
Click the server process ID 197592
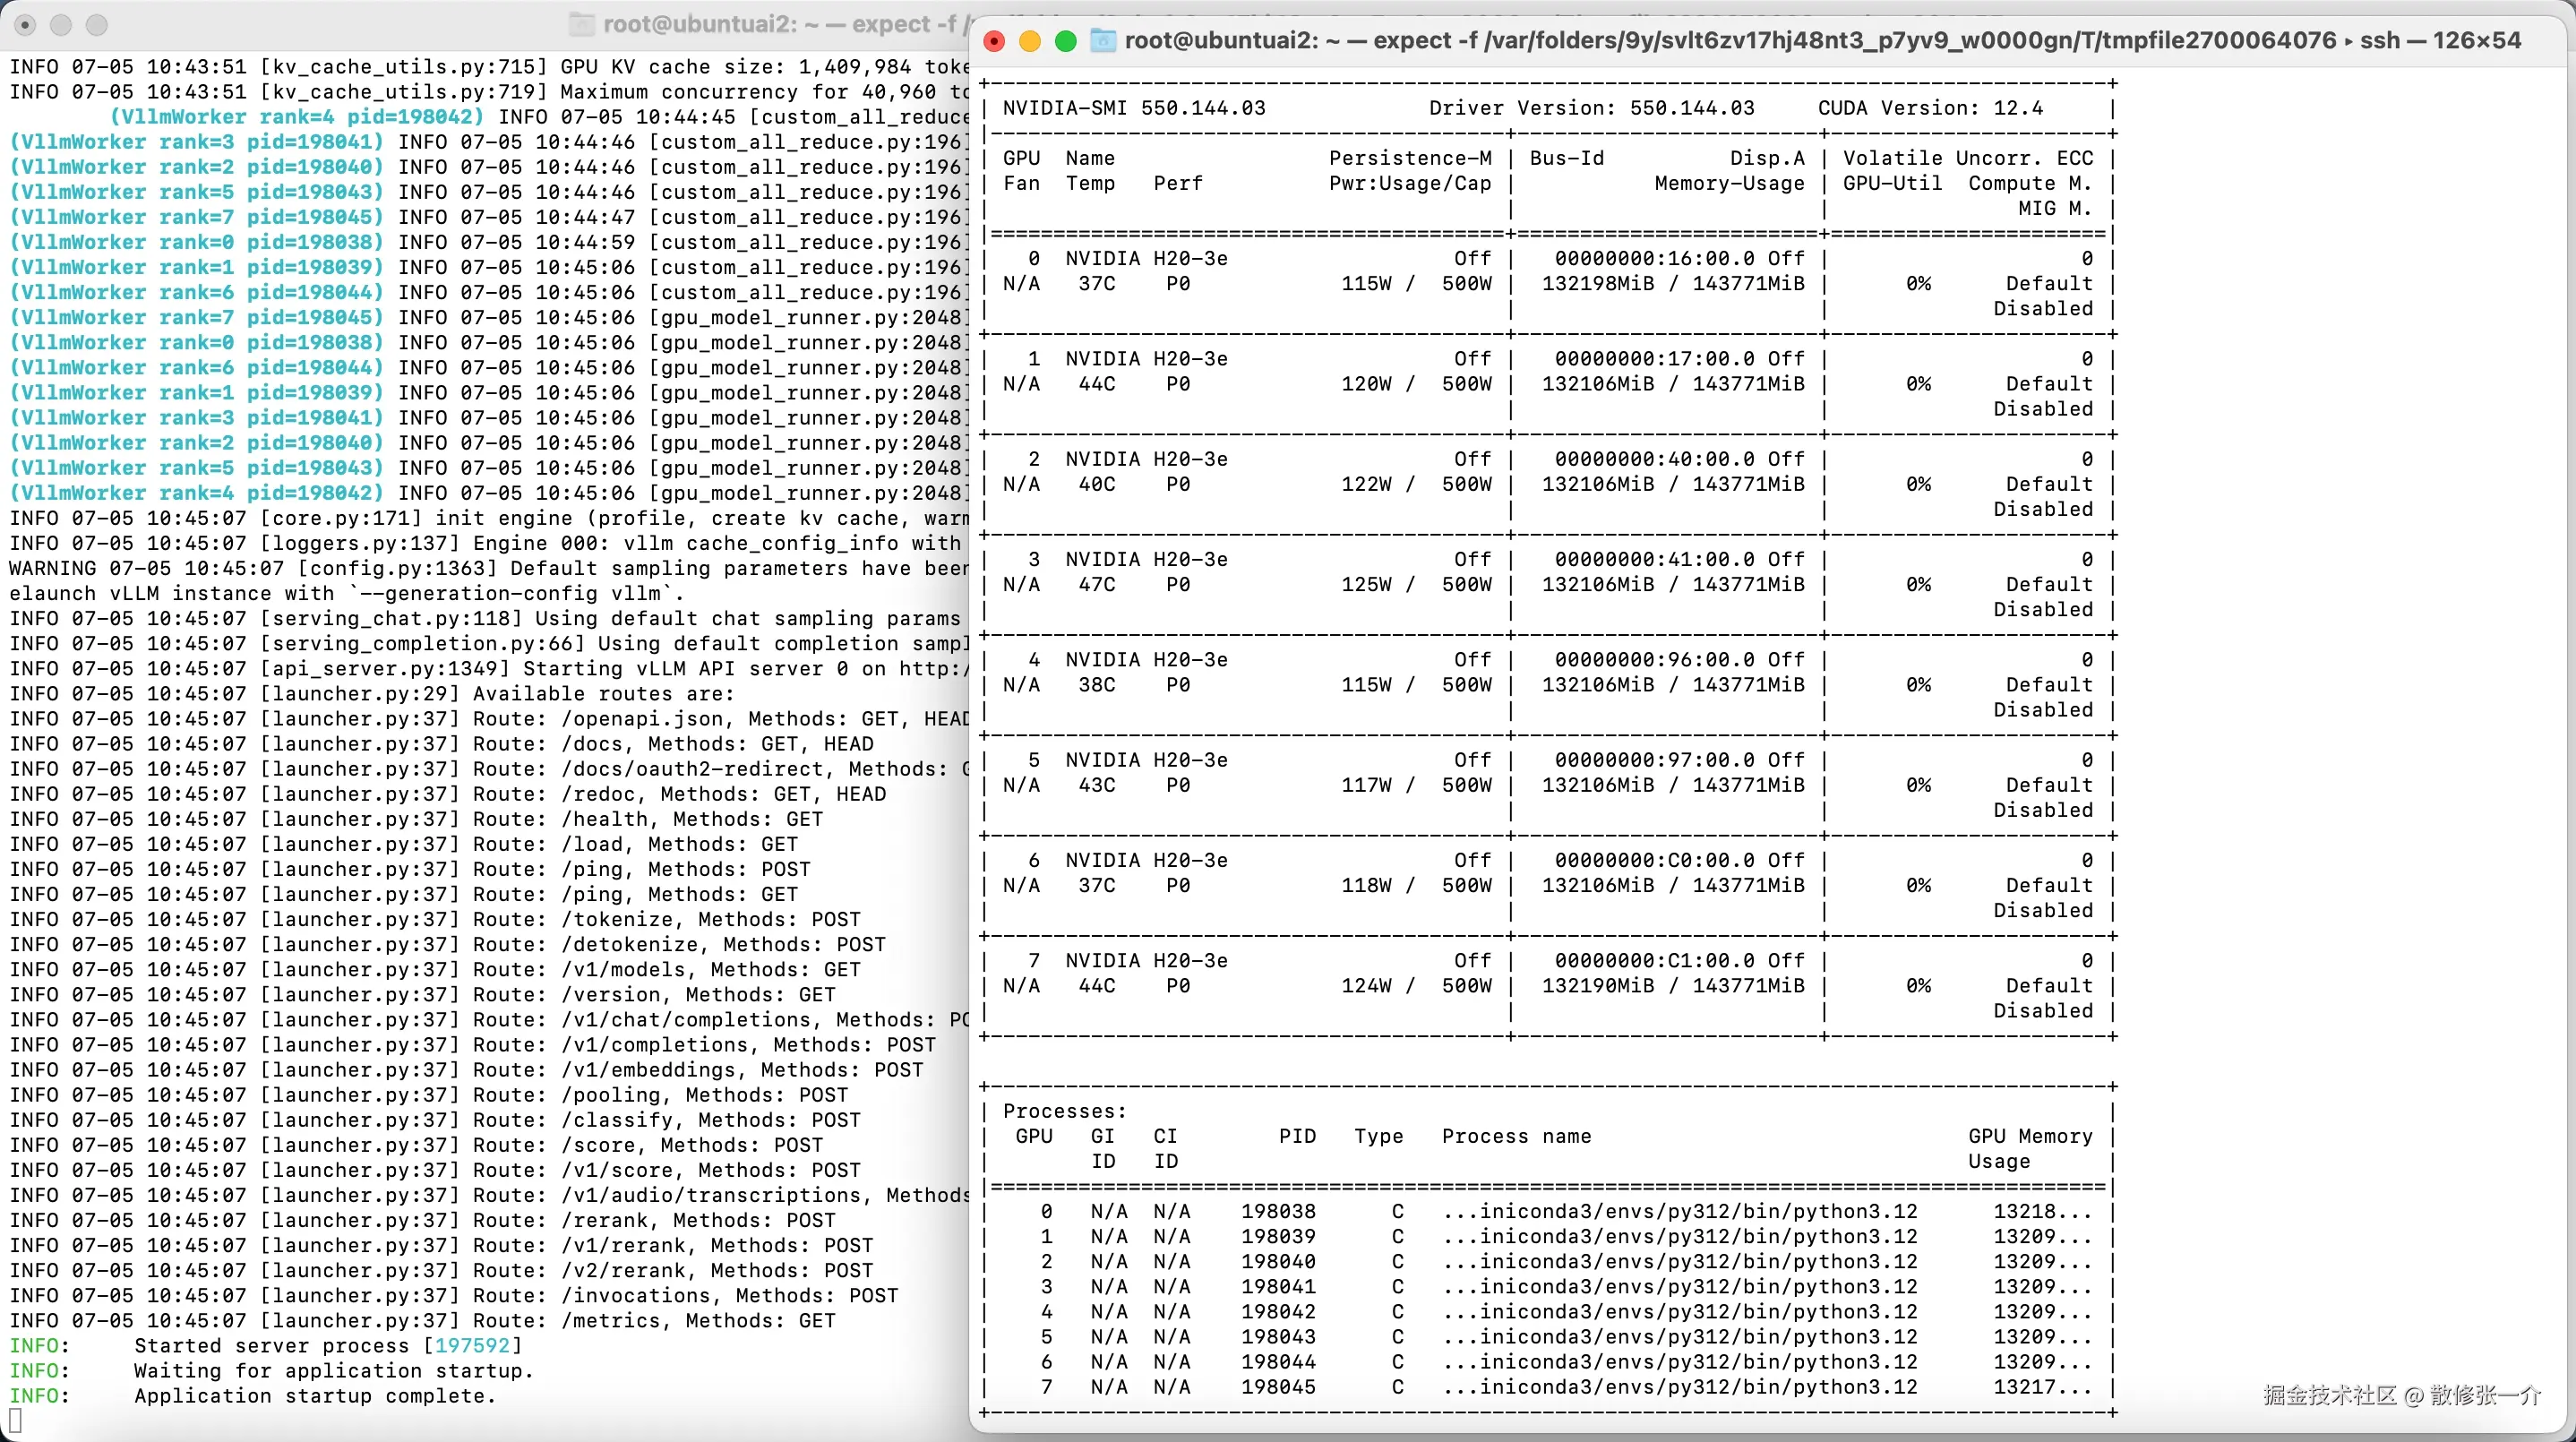pos(472,1345)
